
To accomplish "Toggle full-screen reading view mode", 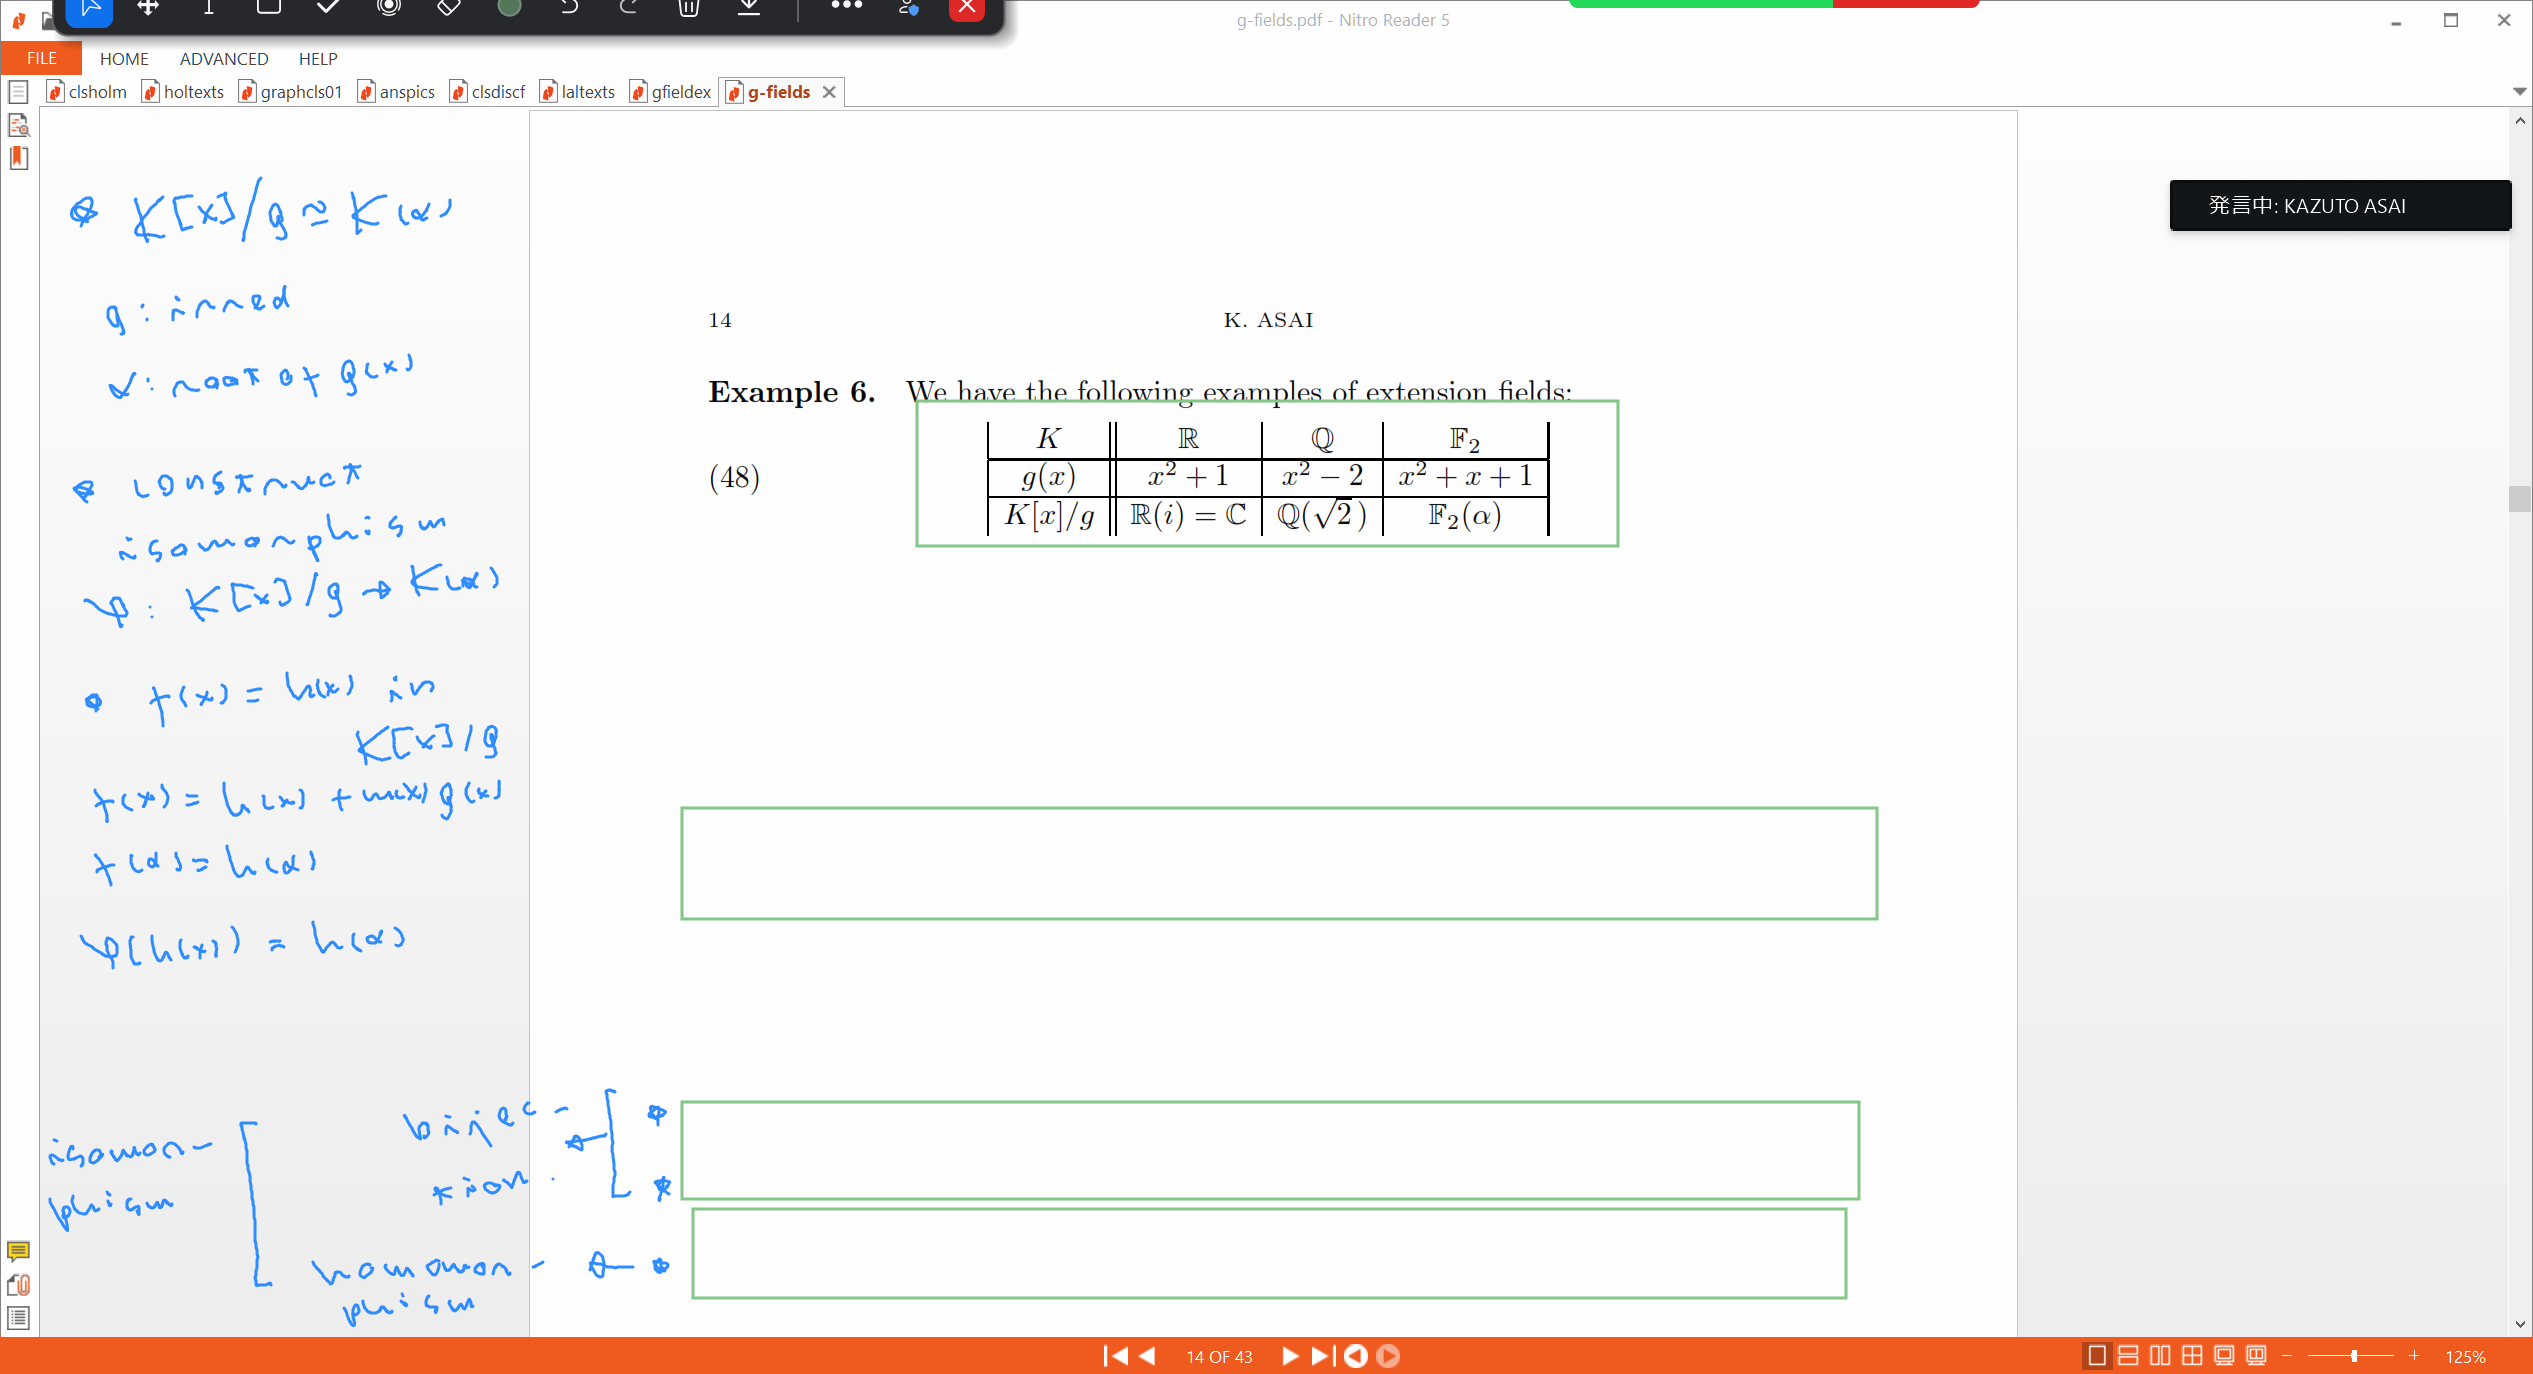I will [2222, 1355].
